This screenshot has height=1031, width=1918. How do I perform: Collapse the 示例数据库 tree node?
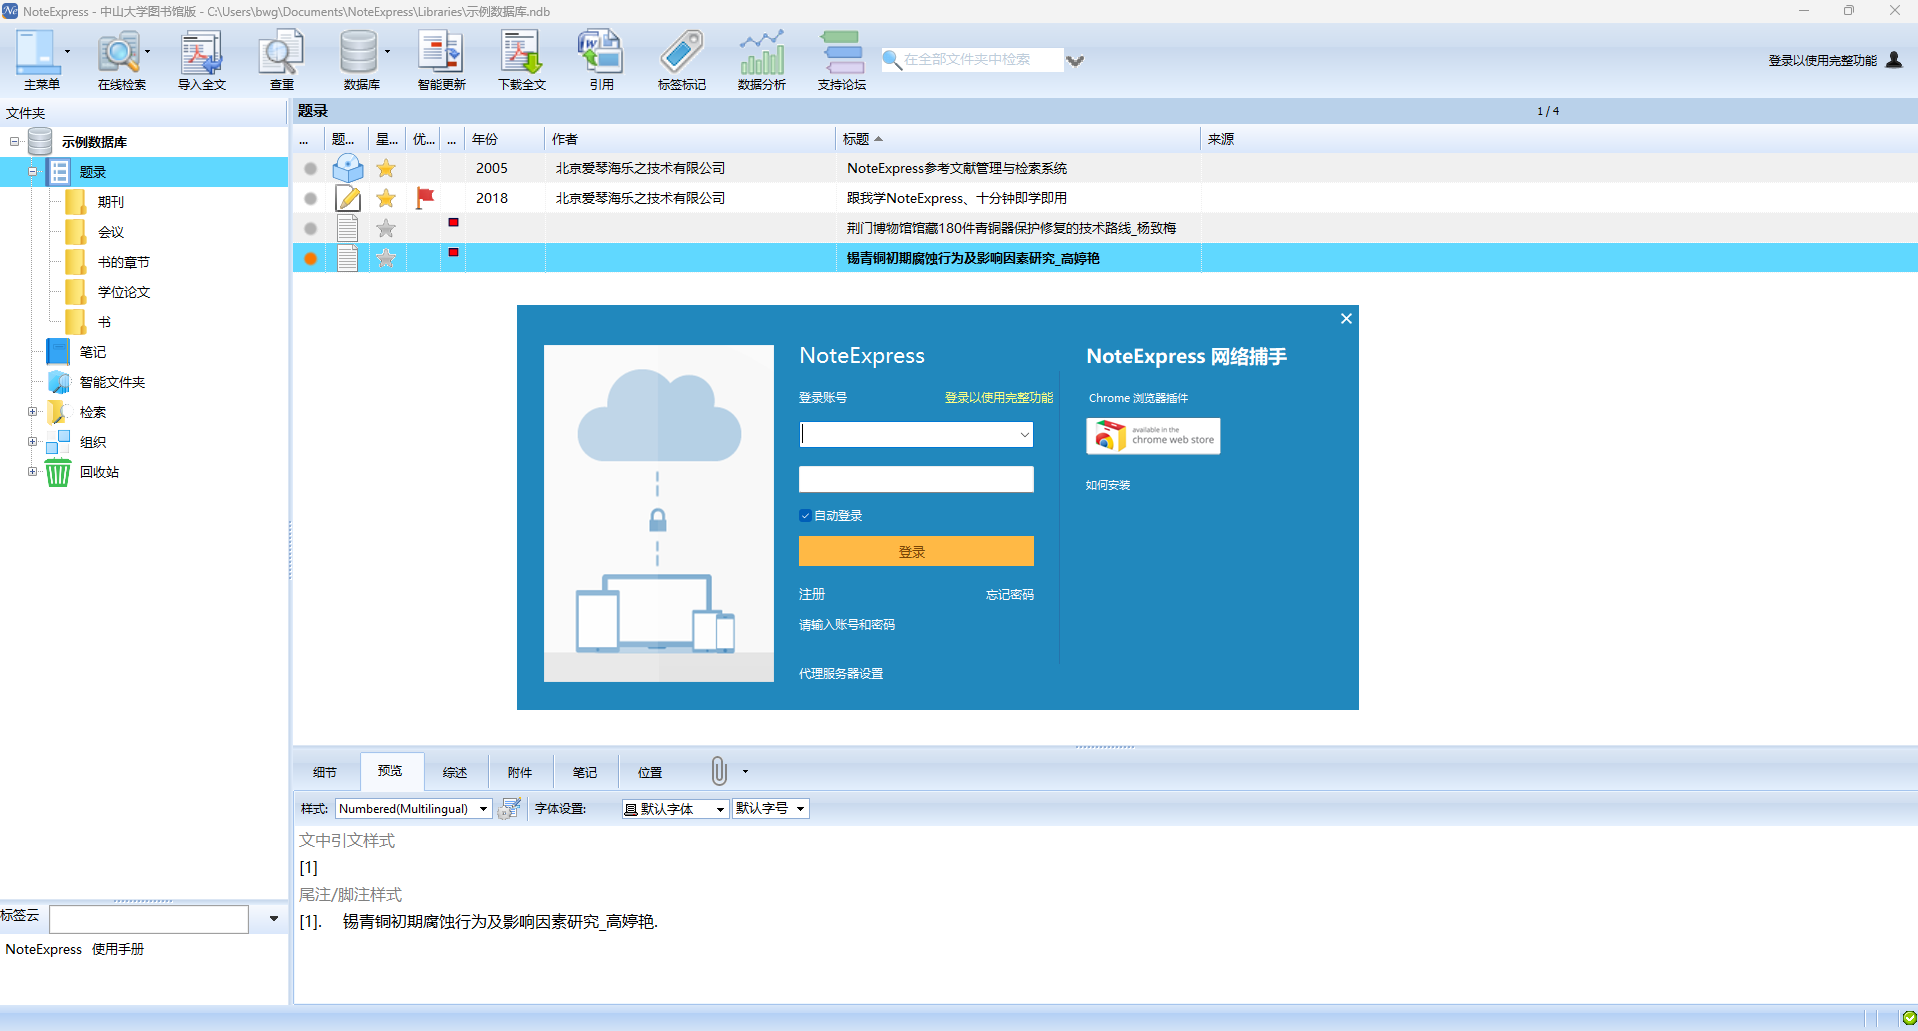coord(15,142)
